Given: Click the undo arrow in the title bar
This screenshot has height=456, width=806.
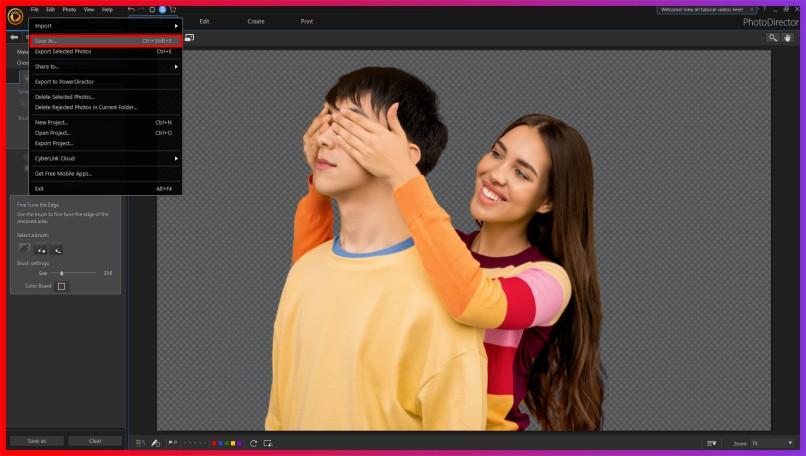Looking at the screenshot, I should click(131, 9).
